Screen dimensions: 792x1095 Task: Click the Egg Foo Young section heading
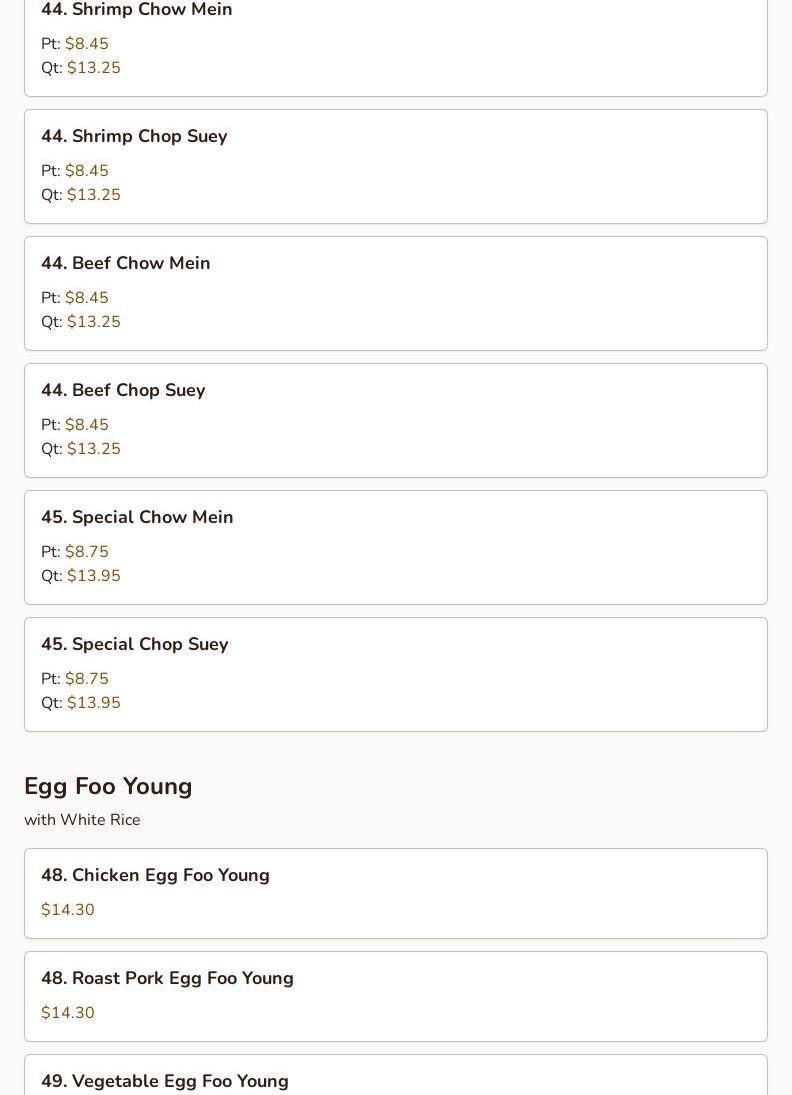coord(108,786)
